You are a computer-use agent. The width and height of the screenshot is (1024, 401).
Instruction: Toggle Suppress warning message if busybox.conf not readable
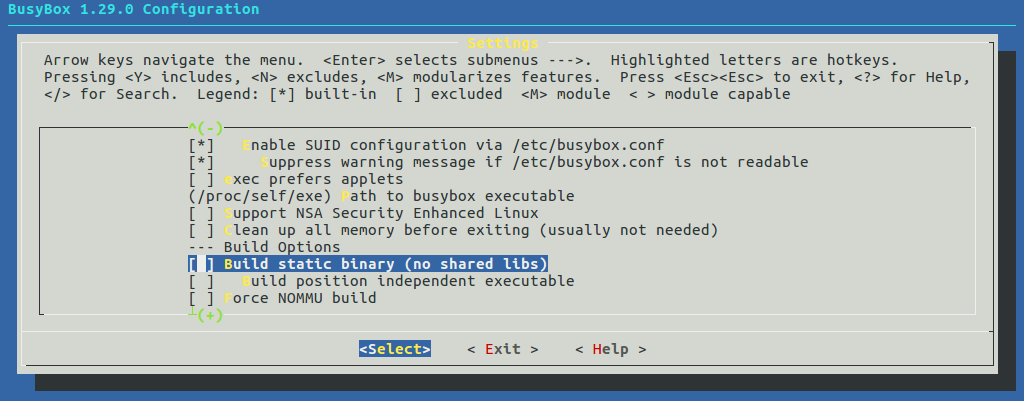(x=201, y=162)
